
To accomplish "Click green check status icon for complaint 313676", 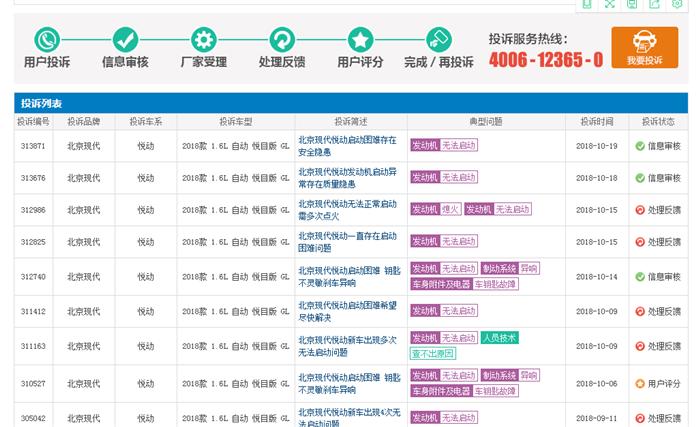I will (640, 178).
